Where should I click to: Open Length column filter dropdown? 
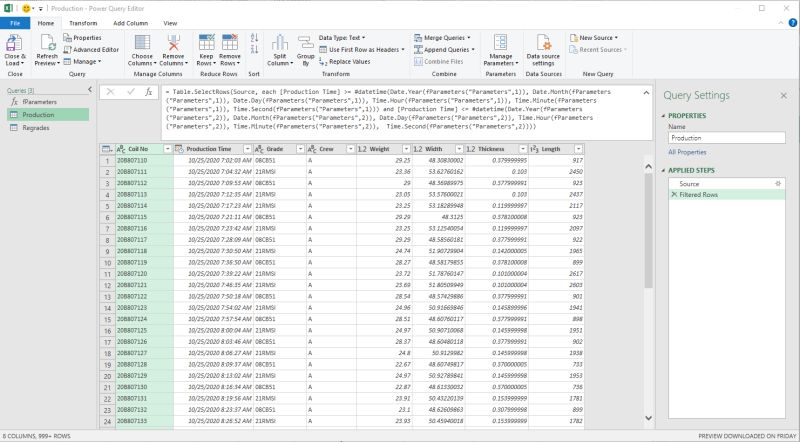[x=578, y=149]
